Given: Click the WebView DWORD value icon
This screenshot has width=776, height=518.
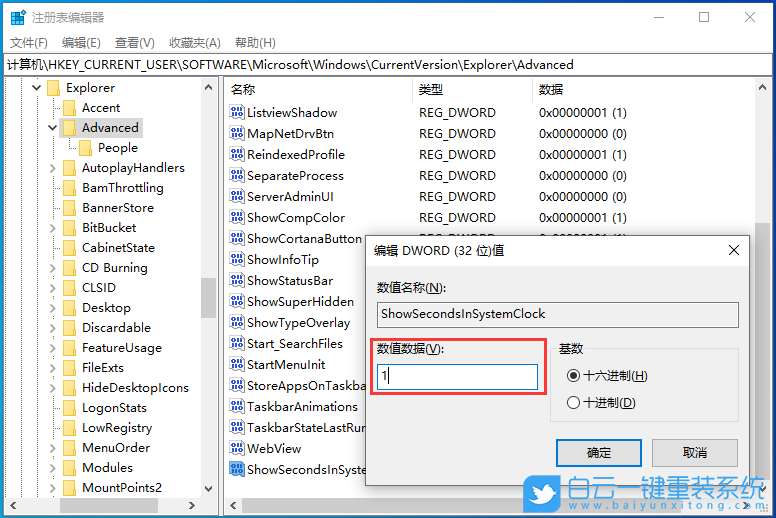Looking at the screenshot, I should pos(237,449).
